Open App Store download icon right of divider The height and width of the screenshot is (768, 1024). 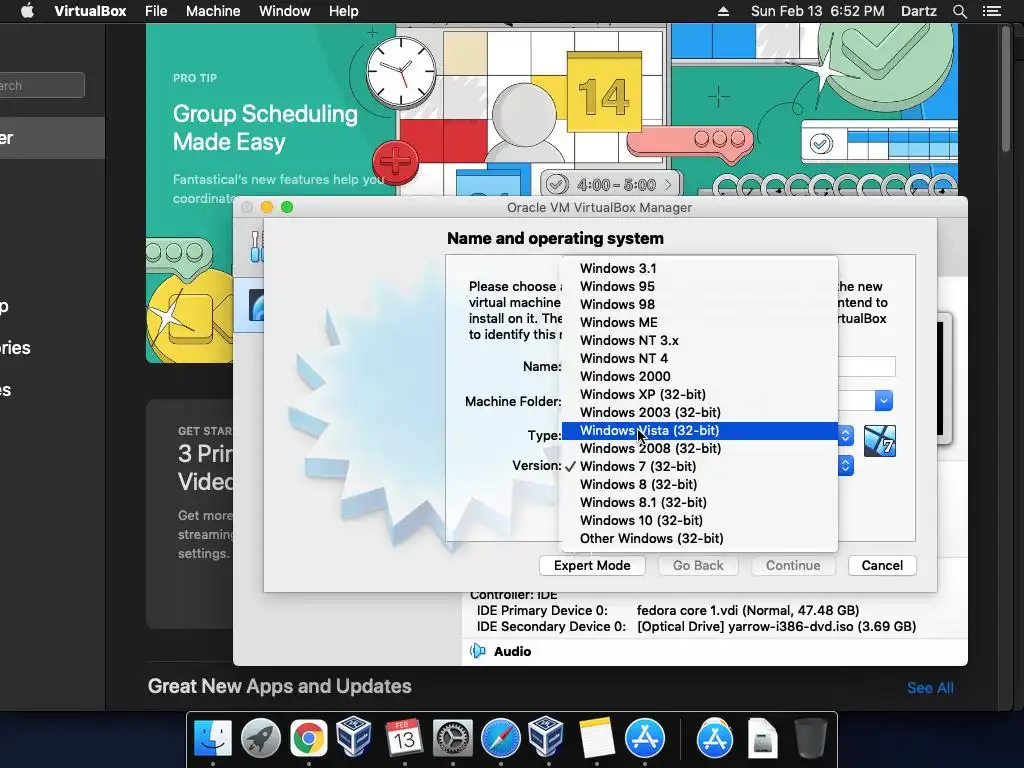pos(714,739)
